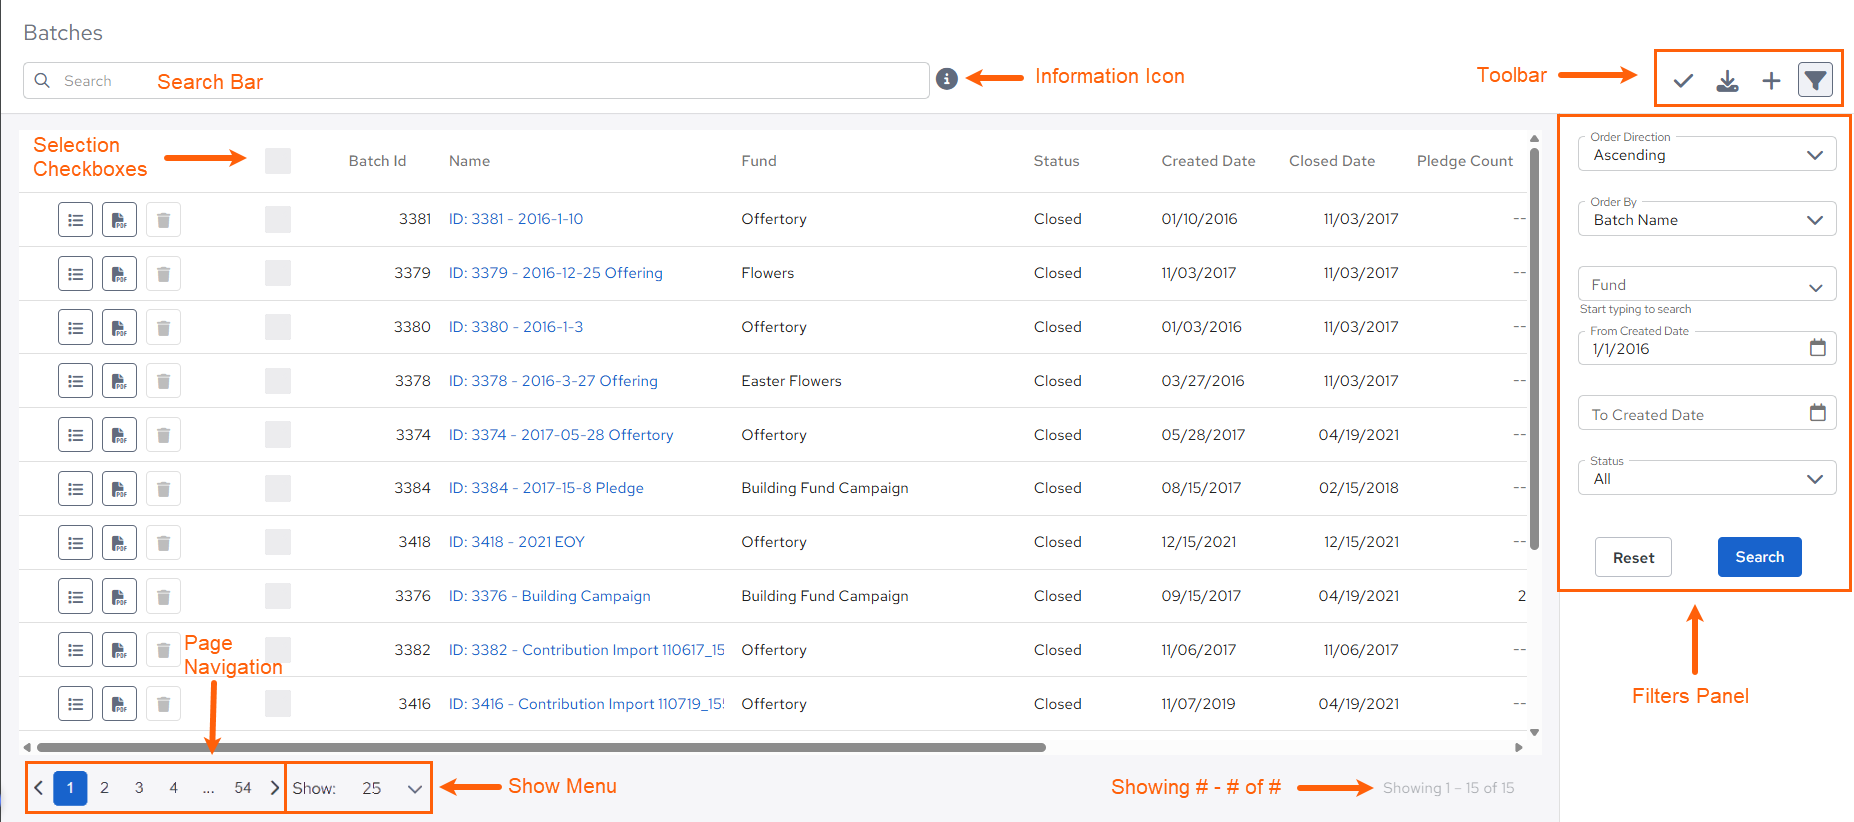Screen dimensions: 1854x822
Task: Click the vertical scrollbar of the table
Action: [1534, 347]
